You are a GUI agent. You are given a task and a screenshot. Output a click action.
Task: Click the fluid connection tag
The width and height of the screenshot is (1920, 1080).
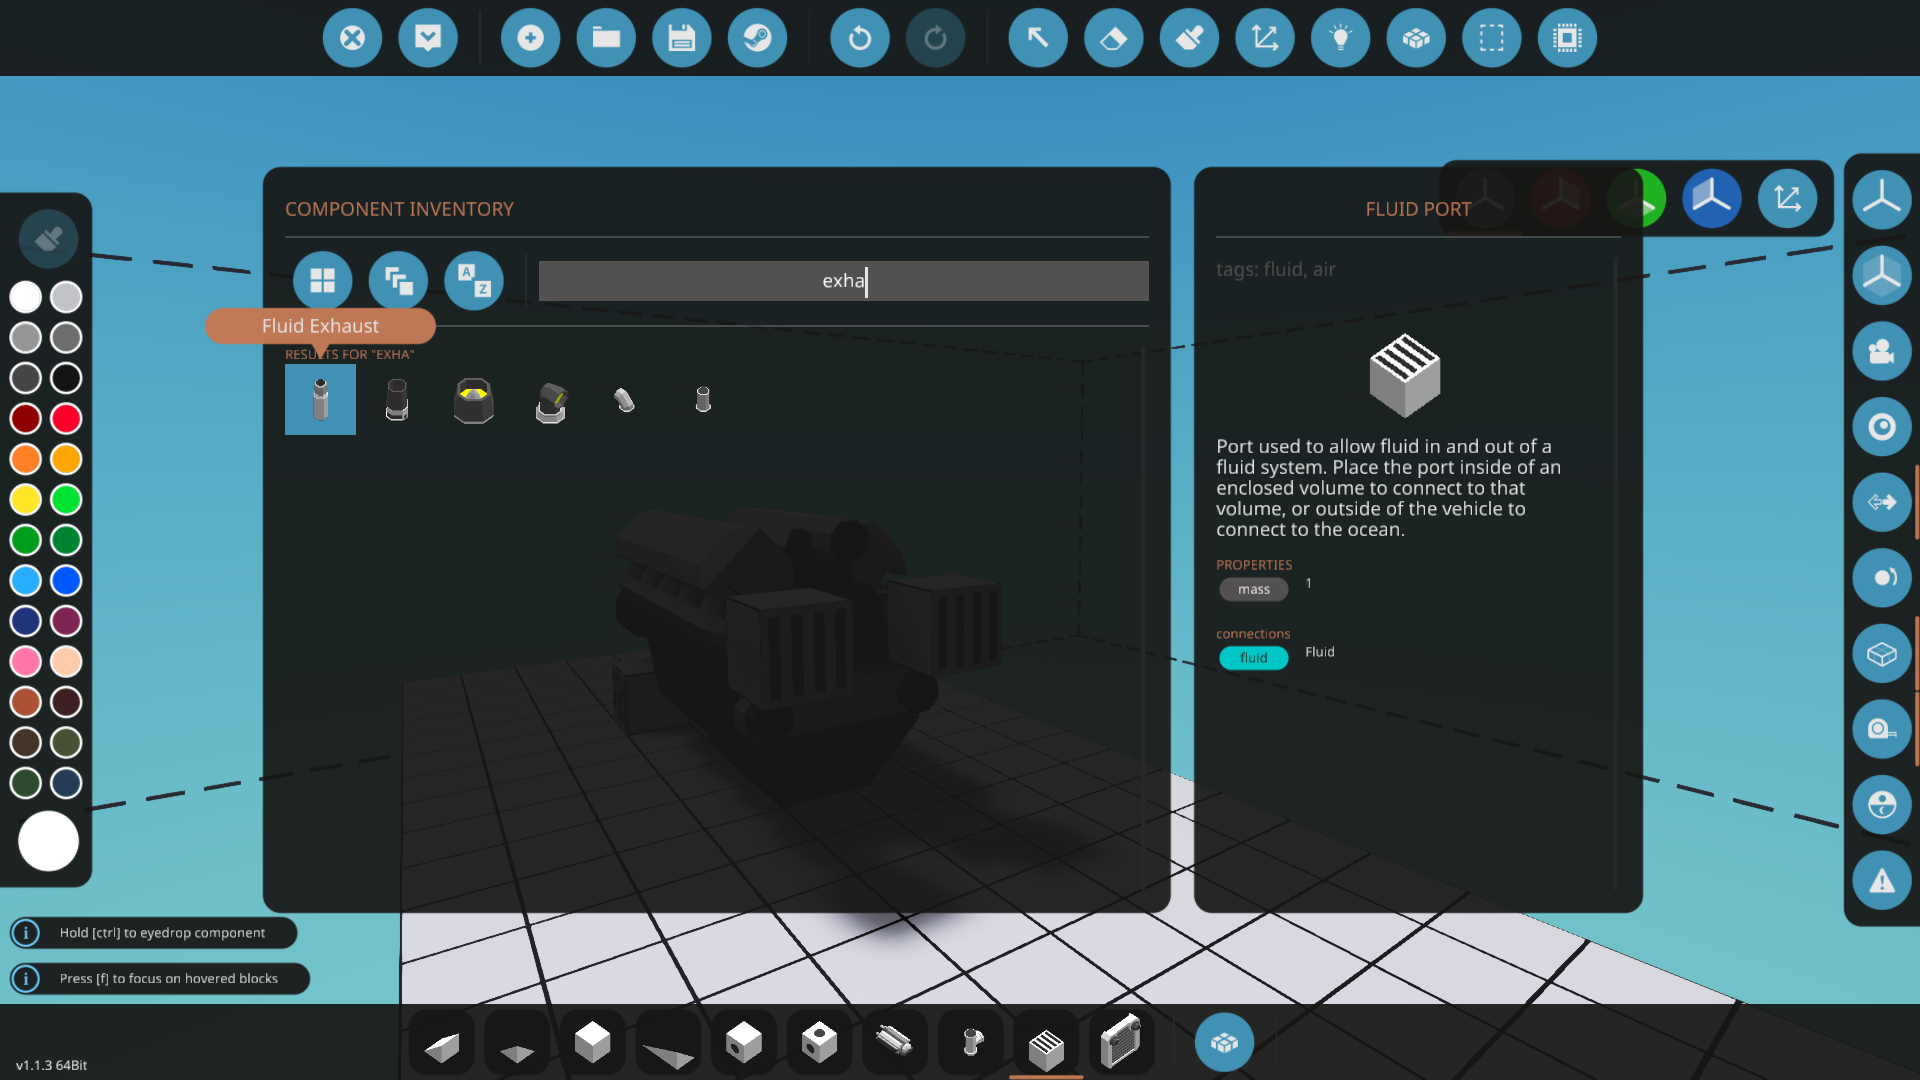[x=1253, y=658]
